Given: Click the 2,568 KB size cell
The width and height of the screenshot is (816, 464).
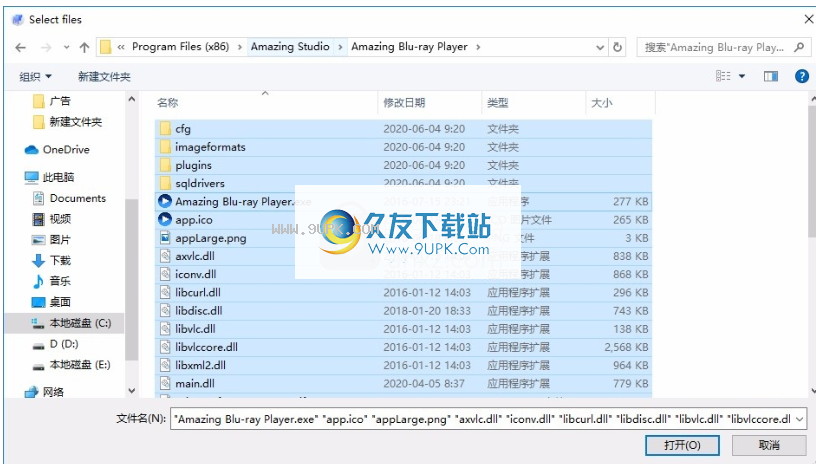Looking at the screenshot, I should [626, 347].
